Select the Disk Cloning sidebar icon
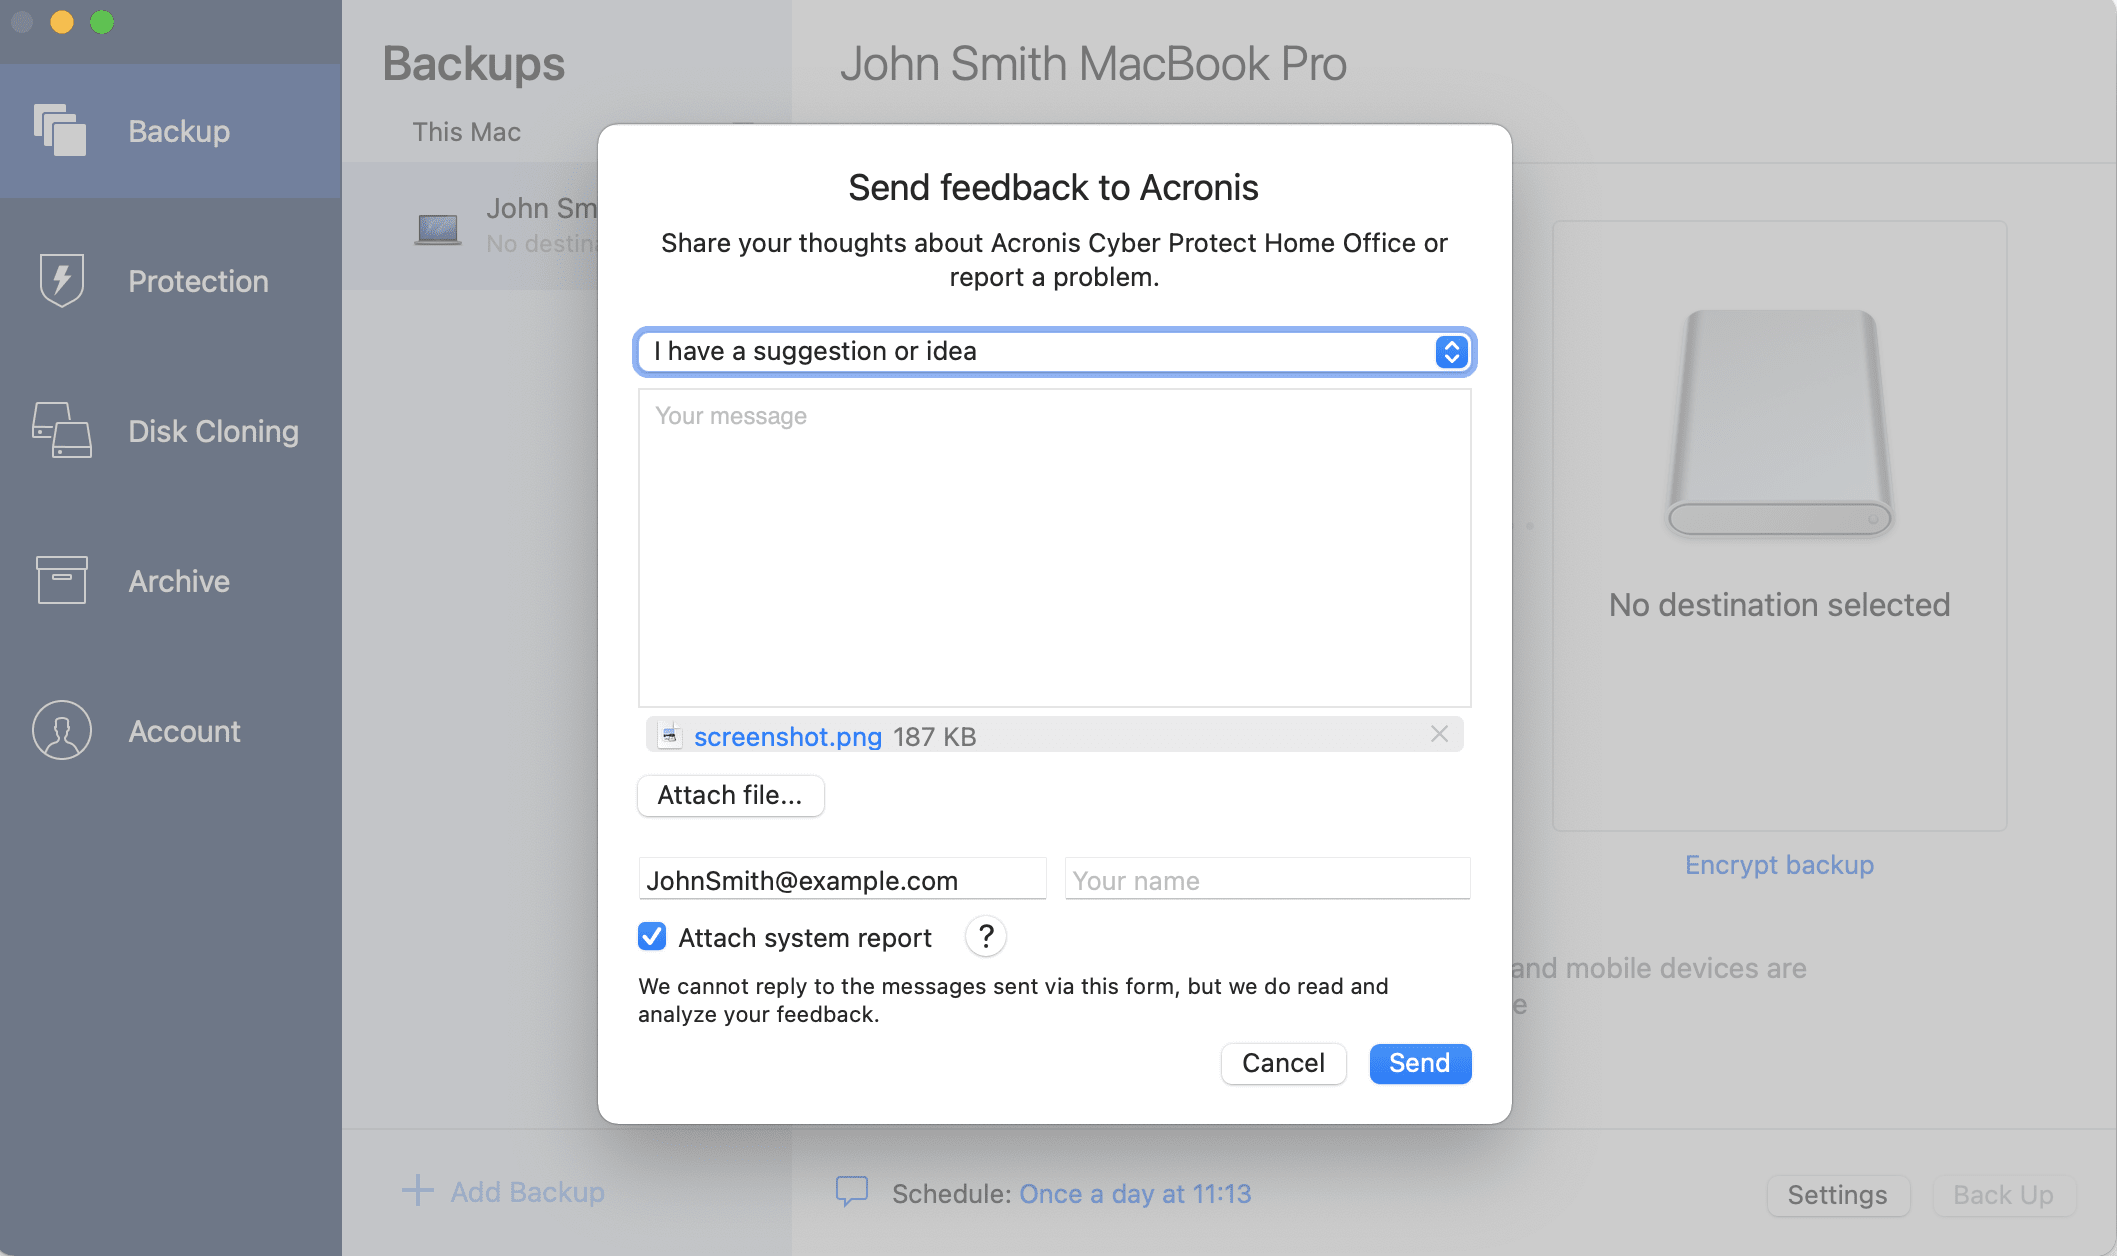The height and width of the screenshot is (1256, 2117). 60,431
